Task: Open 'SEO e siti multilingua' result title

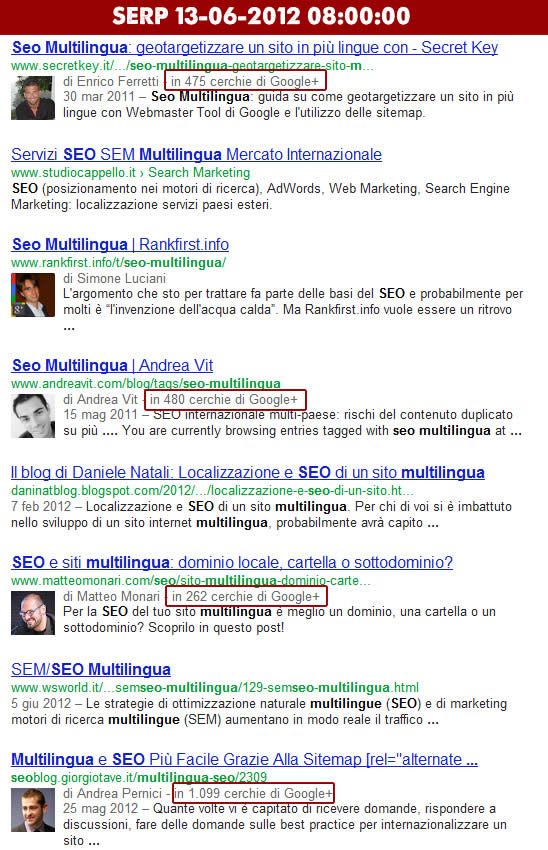Action: point(232,563)
